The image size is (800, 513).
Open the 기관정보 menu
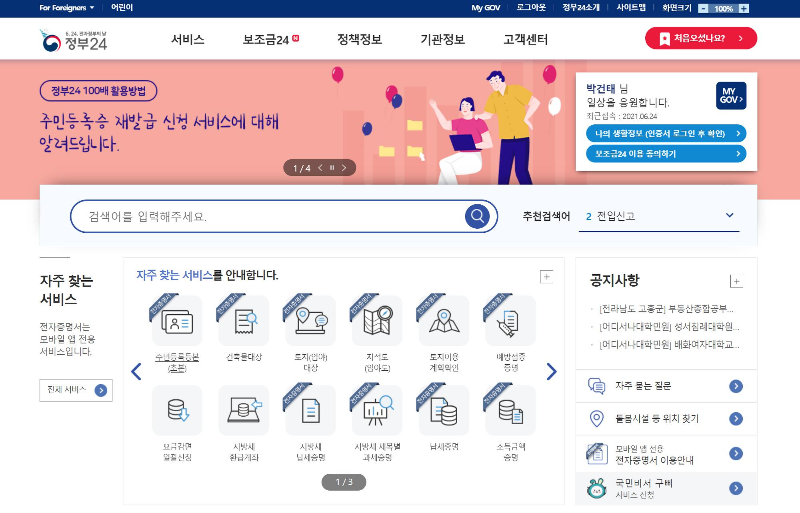click(442, 40)
